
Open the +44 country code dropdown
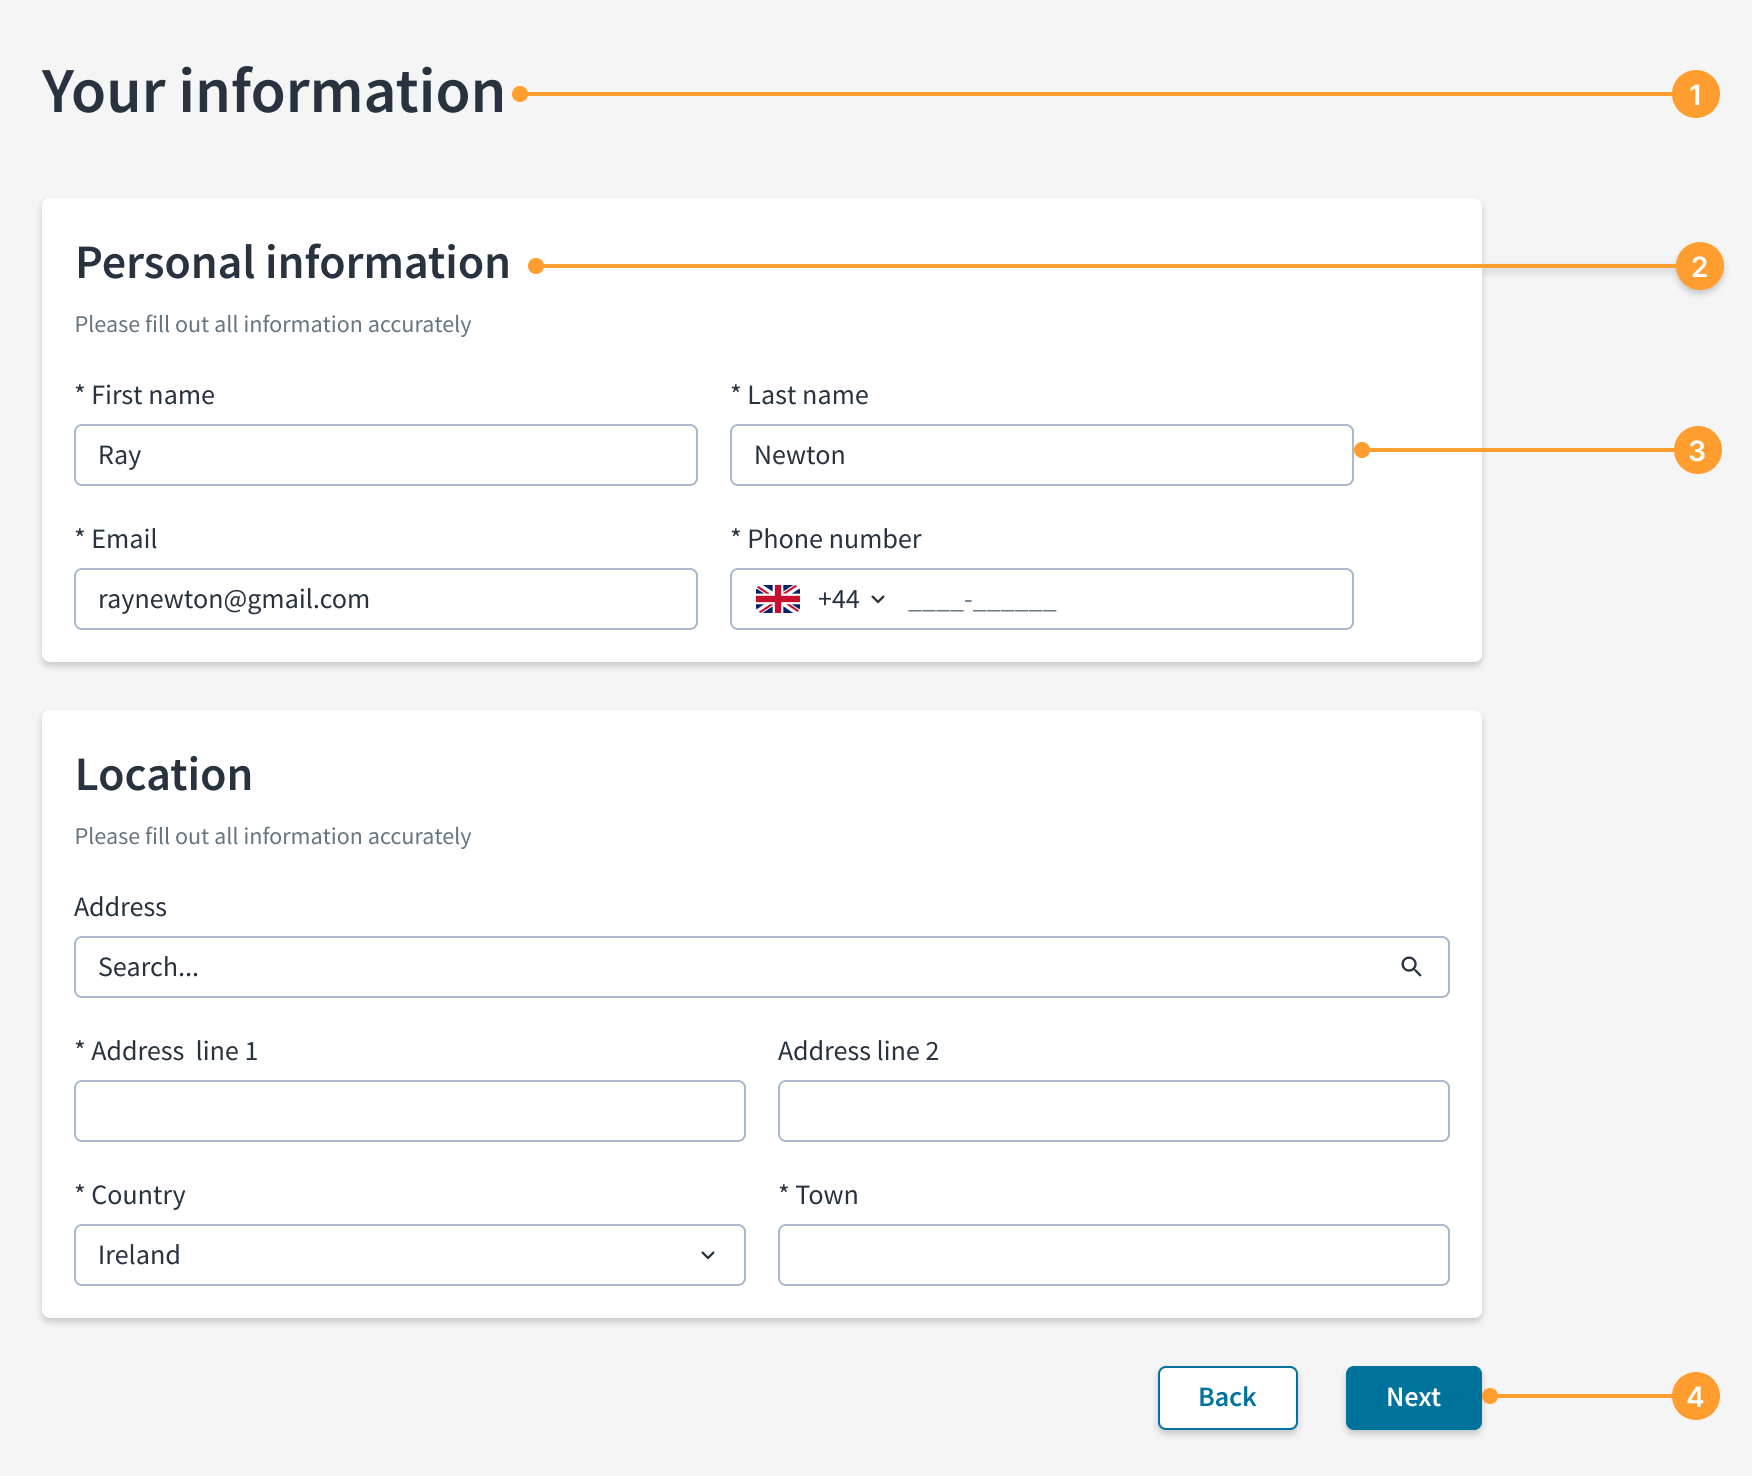point(852,599)
